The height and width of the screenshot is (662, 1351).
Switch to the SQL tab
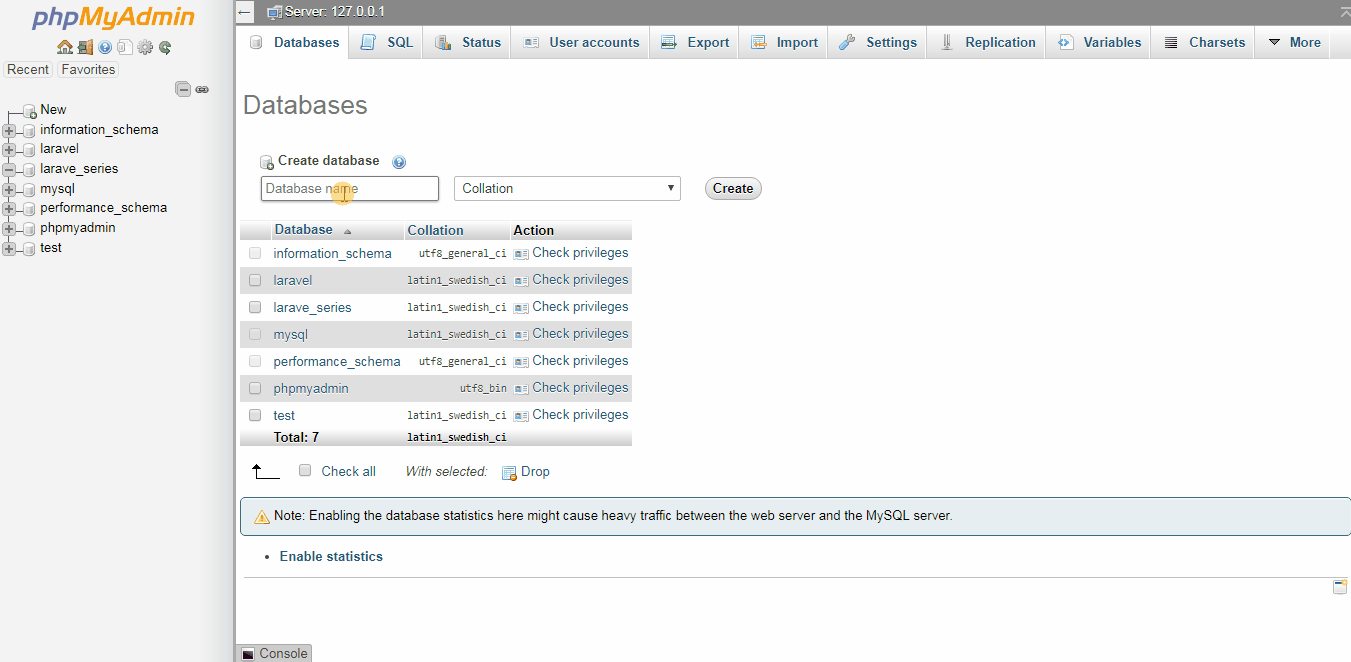pyautogui.click(x=388, y=42)
